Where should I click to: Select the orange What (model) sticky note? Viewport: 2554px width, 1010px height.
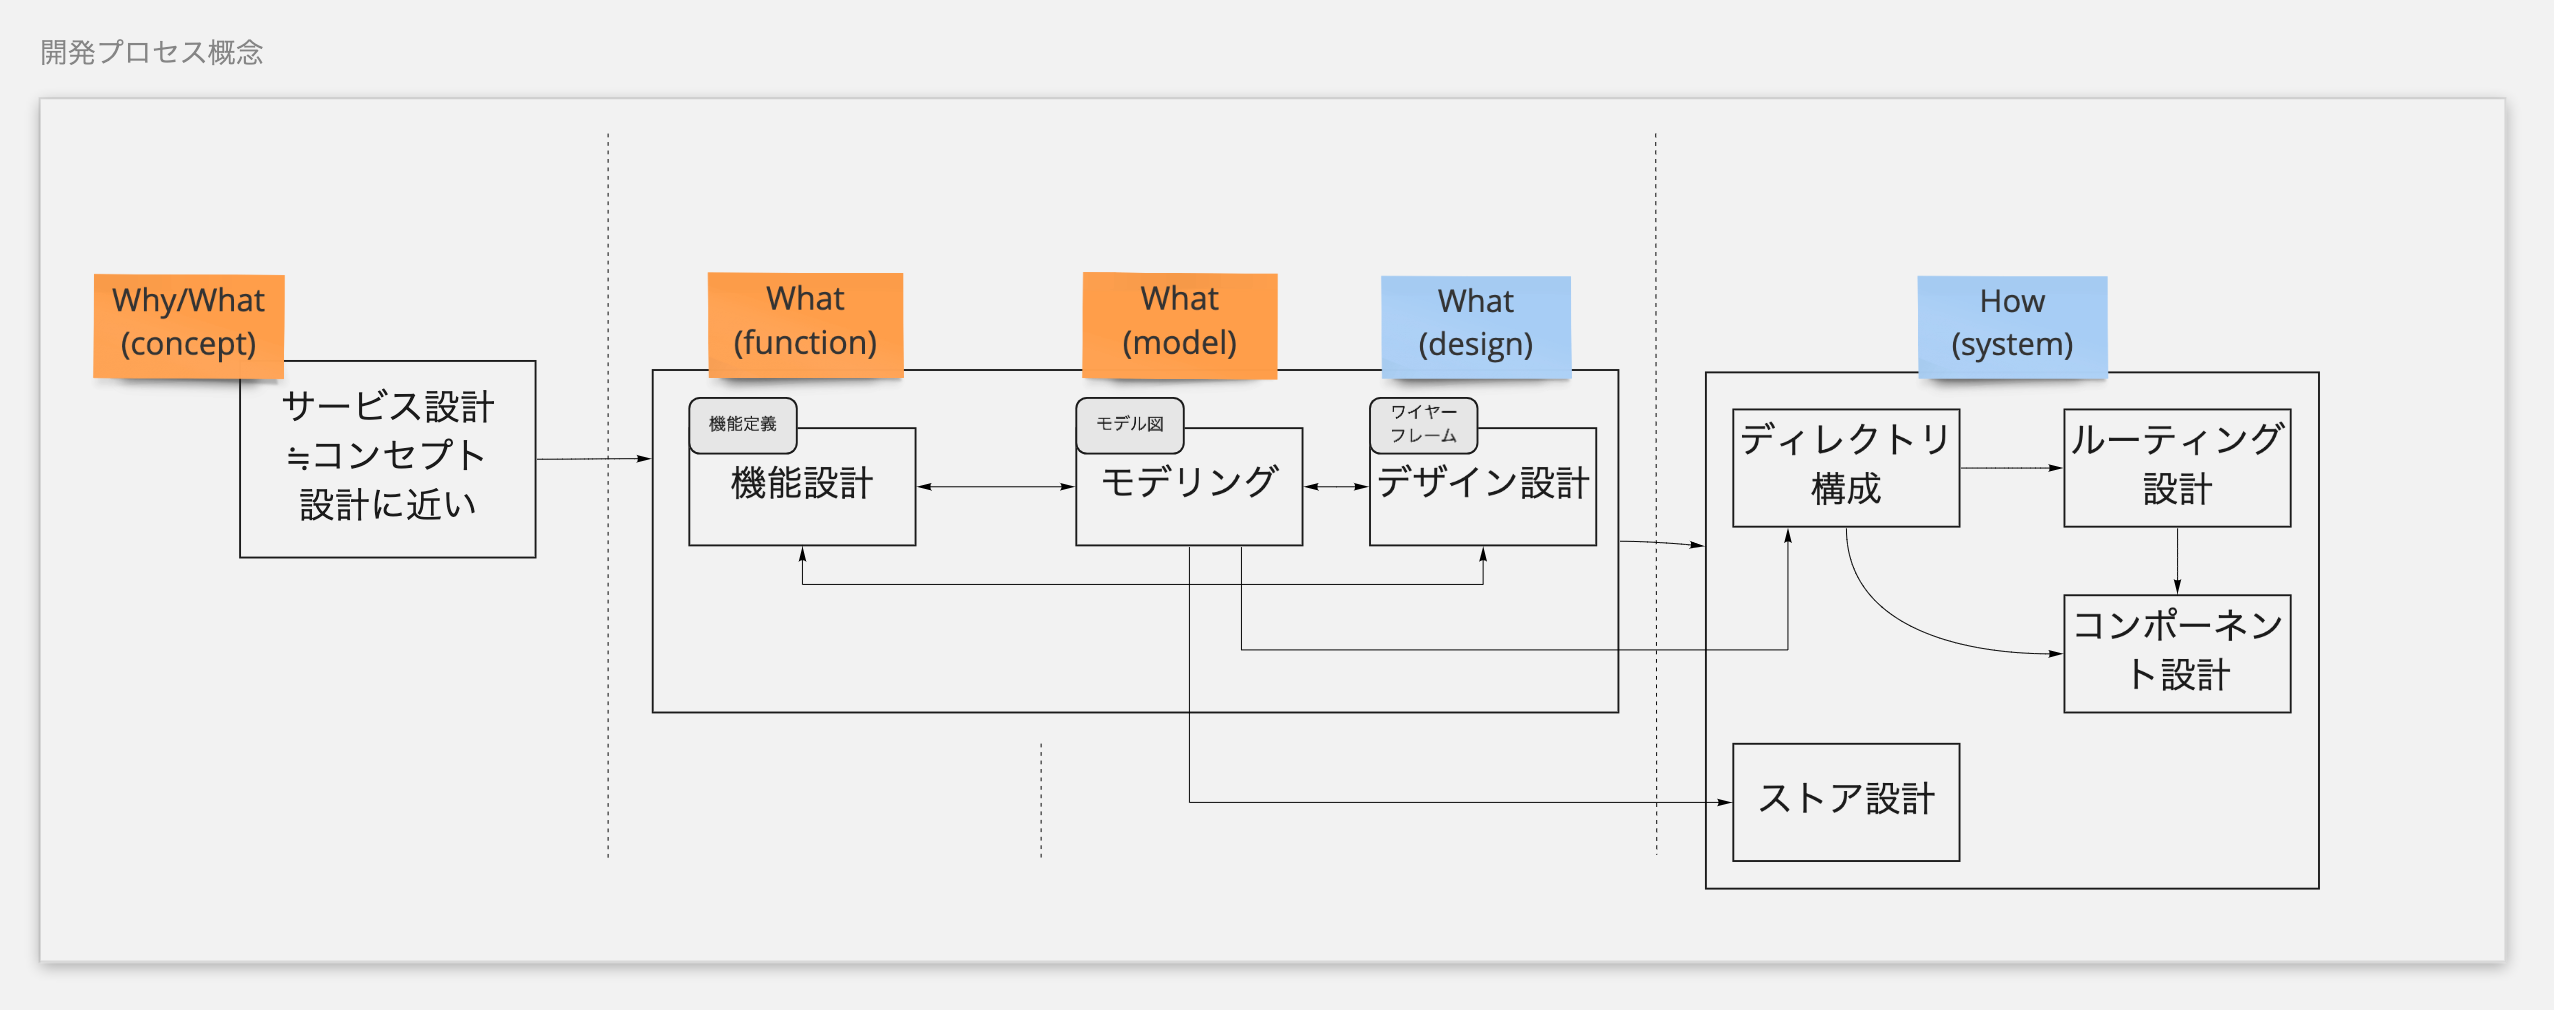coord(1179,322)
